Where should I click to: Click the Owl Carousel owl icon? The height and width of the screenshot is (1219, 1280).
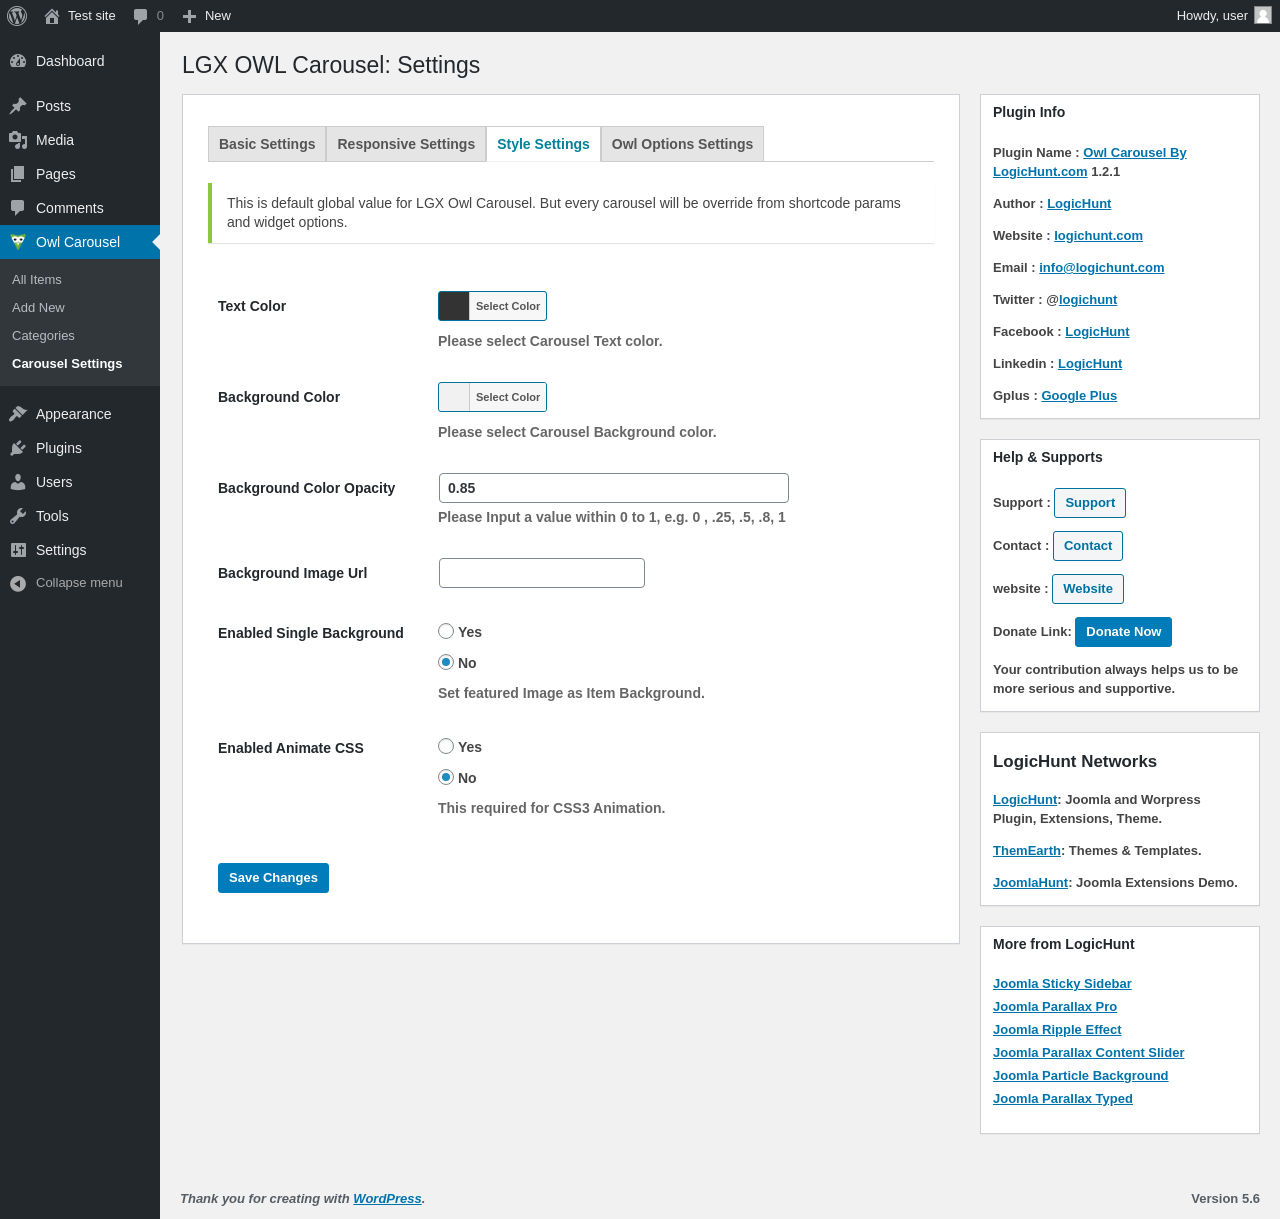coord(18,242)
